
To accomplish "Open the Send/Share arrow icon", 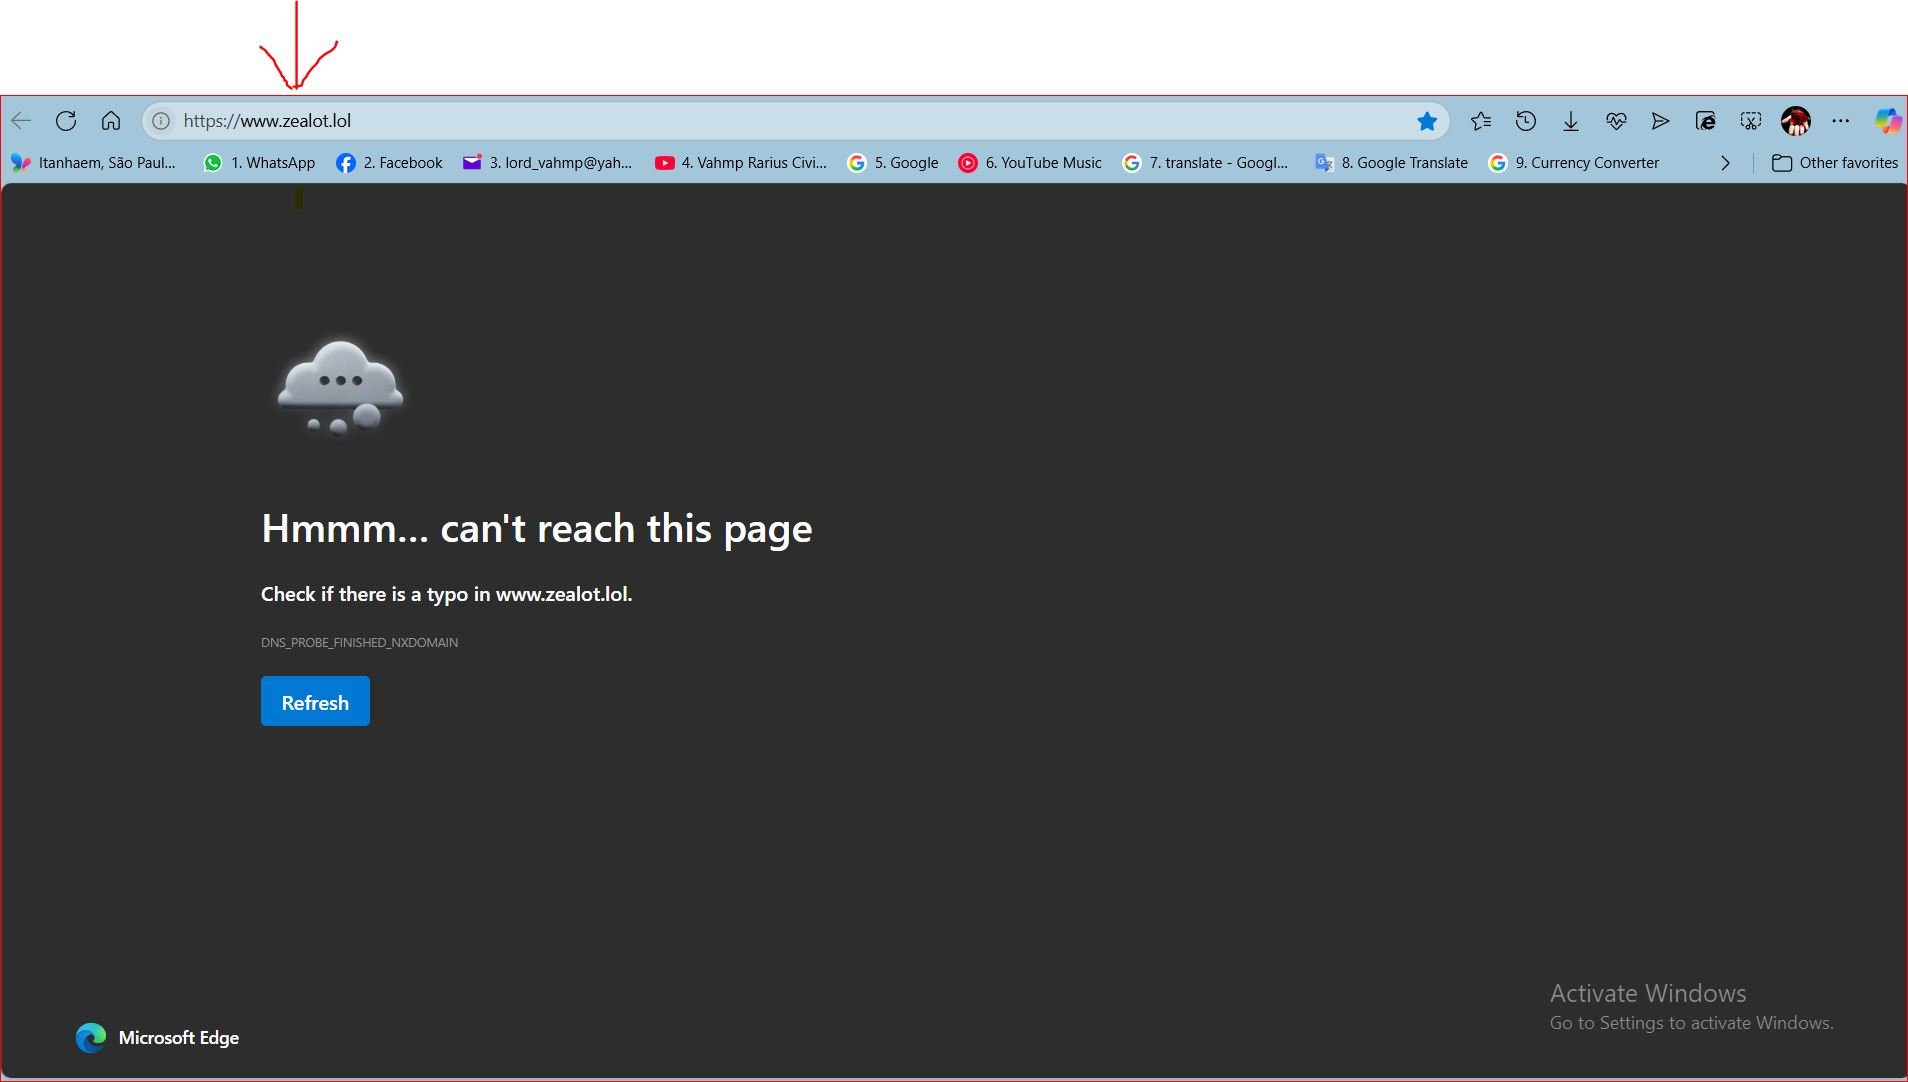I will (x=1661, y=121).
